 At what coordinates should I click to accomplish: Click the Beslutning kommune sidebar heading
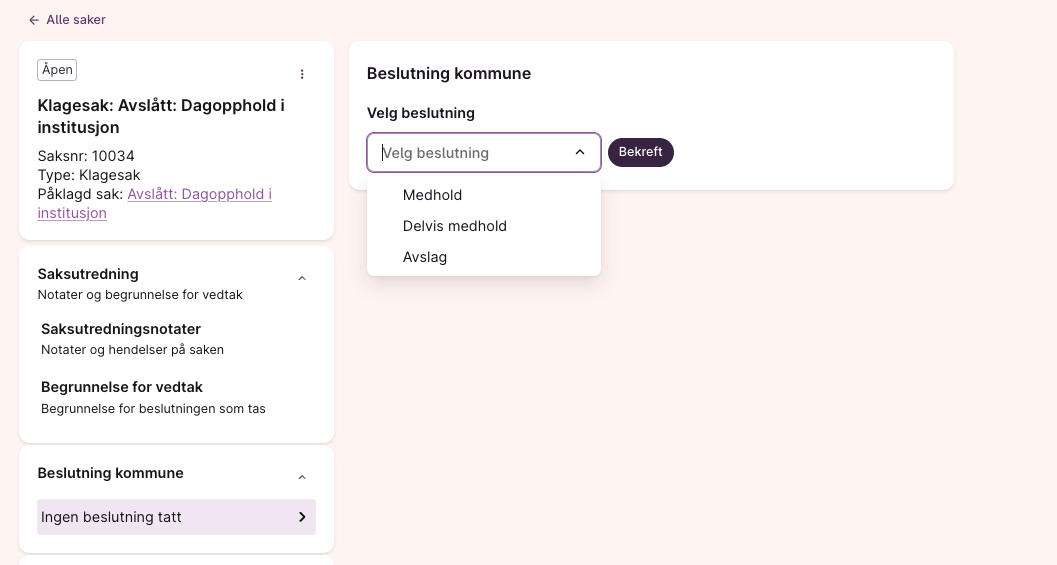click(110, 473)
